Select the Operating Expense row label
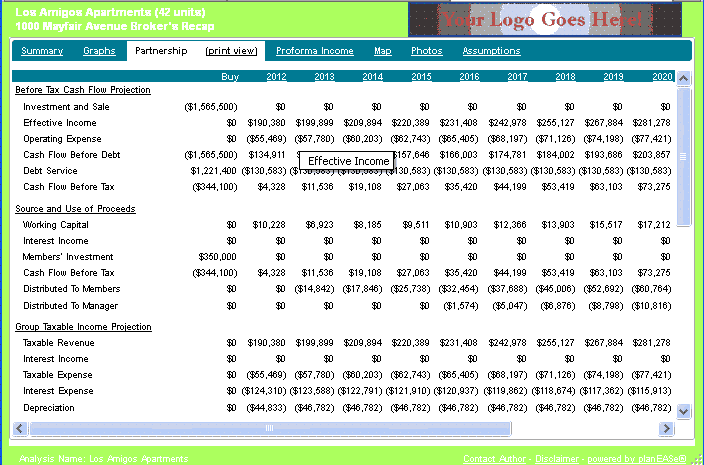The image size is (704, 465). coord(62,139)
